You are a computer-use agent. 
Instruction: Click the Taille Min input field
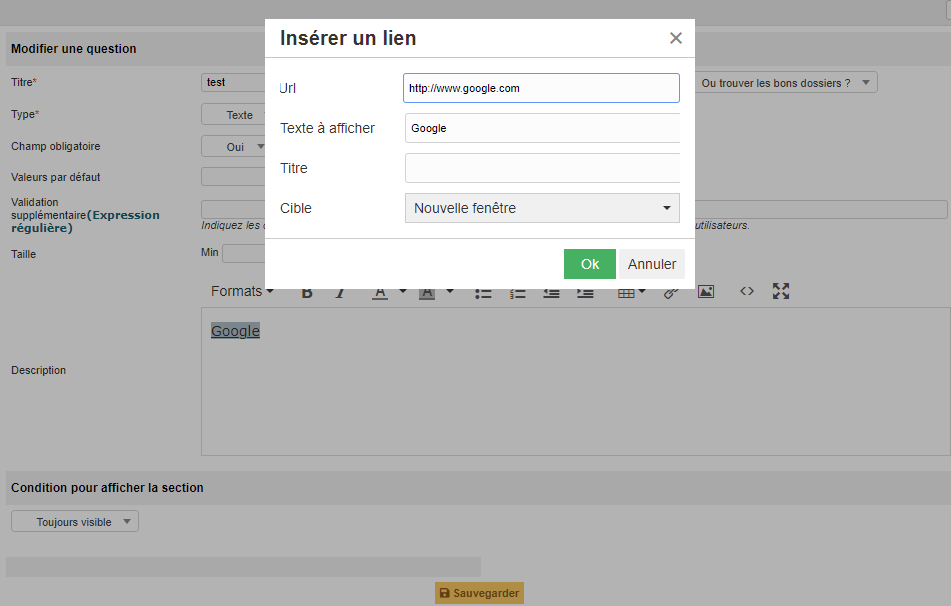[x=244, y=253]
